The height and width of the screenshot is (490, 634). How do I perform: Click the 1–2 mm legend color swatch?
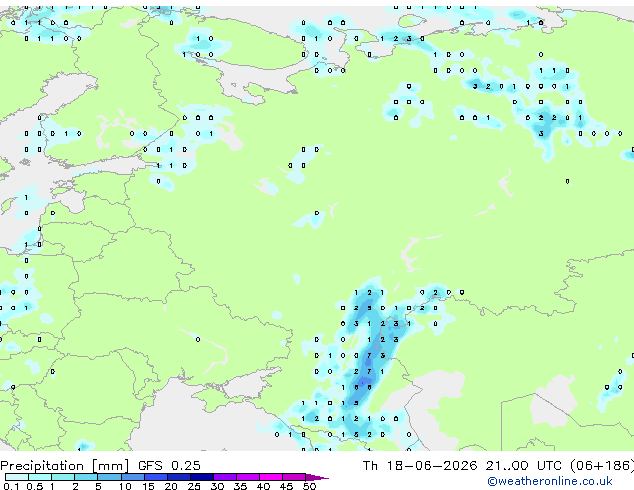point(63,477)
